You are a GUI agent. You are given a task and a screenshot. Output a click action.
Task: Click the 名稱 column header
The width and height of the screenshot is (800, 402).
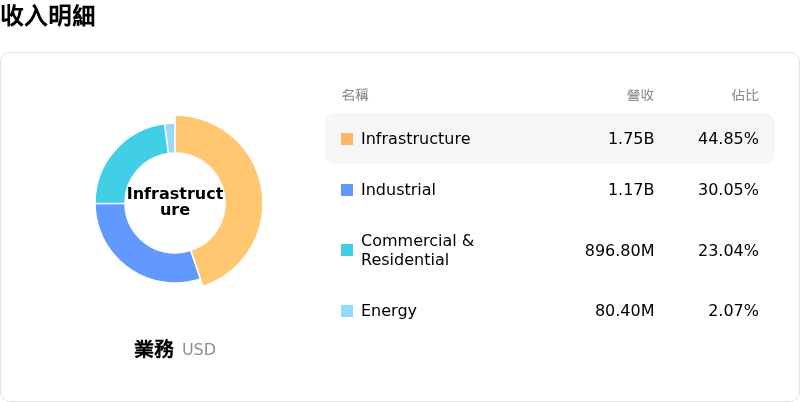[x=355, y=95]
